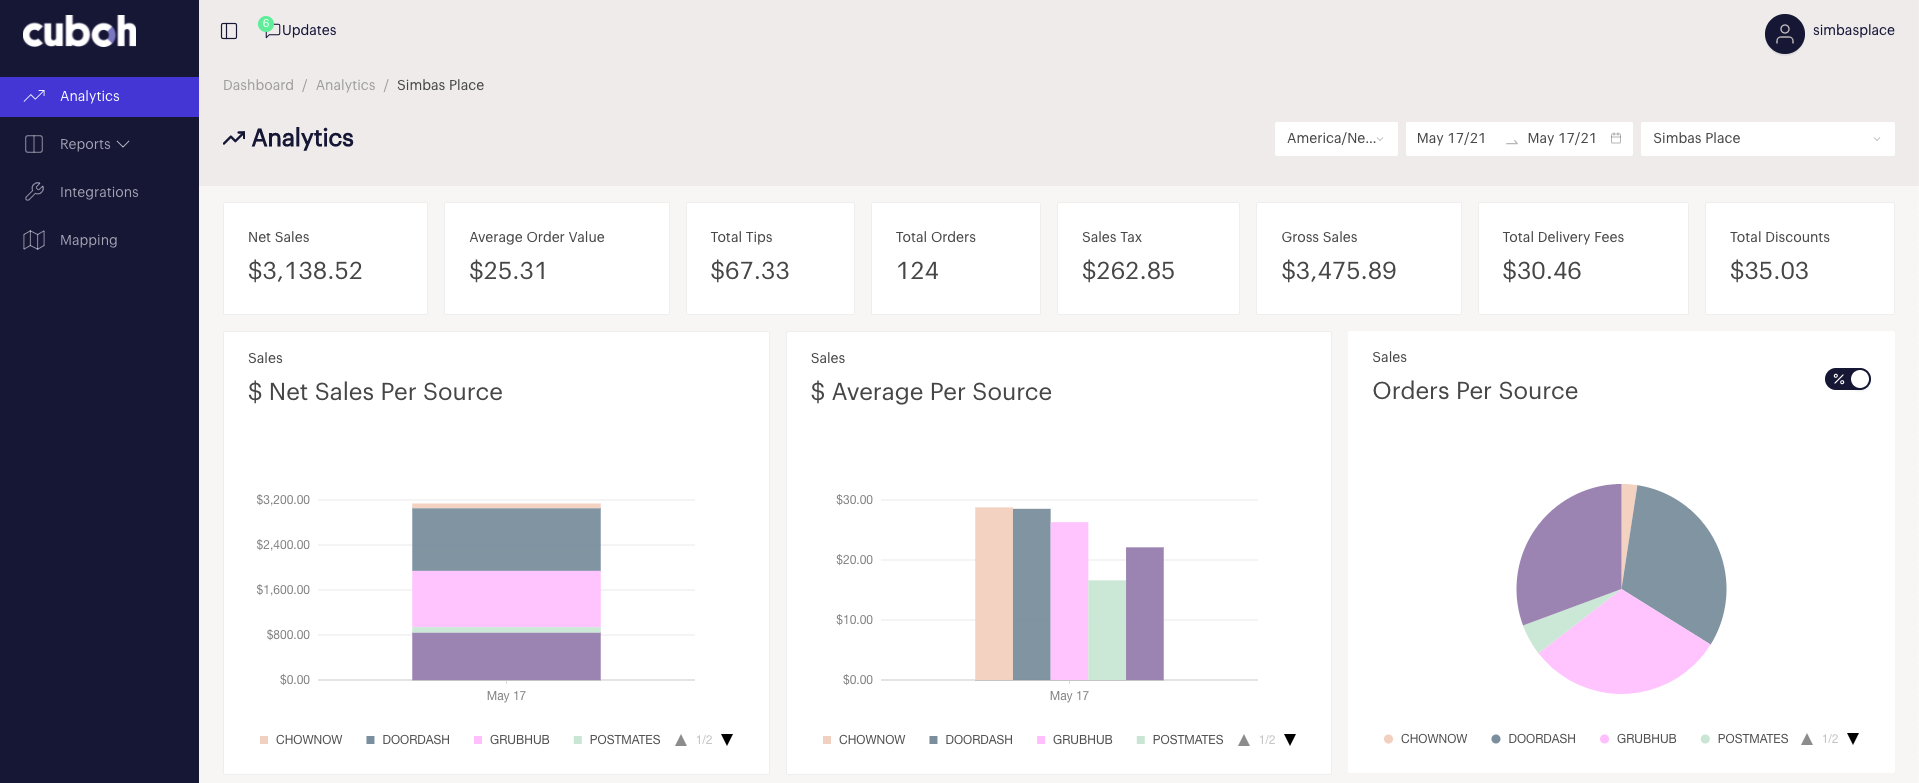Click the simbasplace user avatar icon
The image size is (1919, 783).
(1784, 33)
